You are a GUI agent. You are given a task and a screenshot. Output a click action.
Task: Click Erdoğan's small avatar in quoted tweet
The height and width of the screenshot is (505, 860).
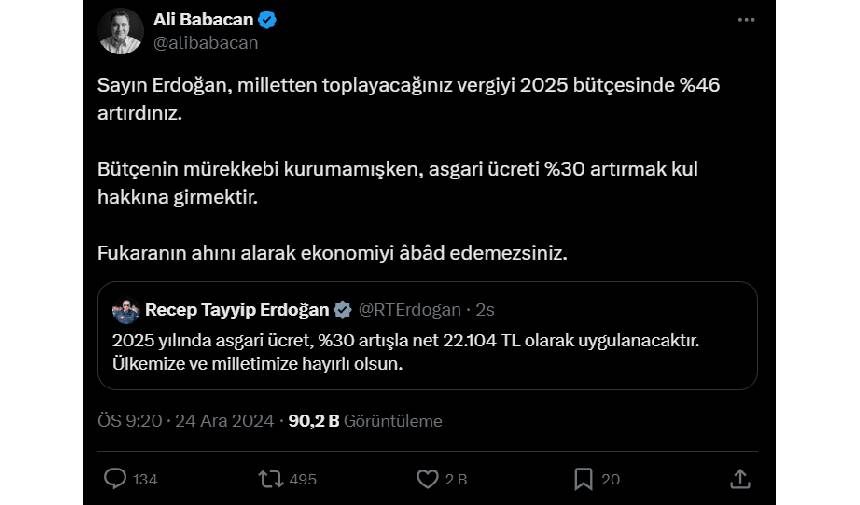[125, 309]
